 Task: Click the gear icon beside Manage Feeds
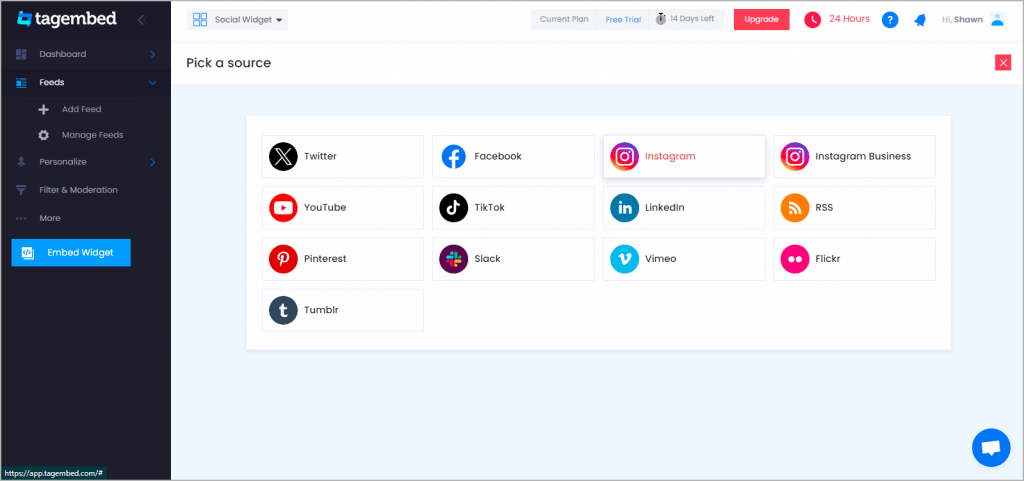[x=44, y=135]
